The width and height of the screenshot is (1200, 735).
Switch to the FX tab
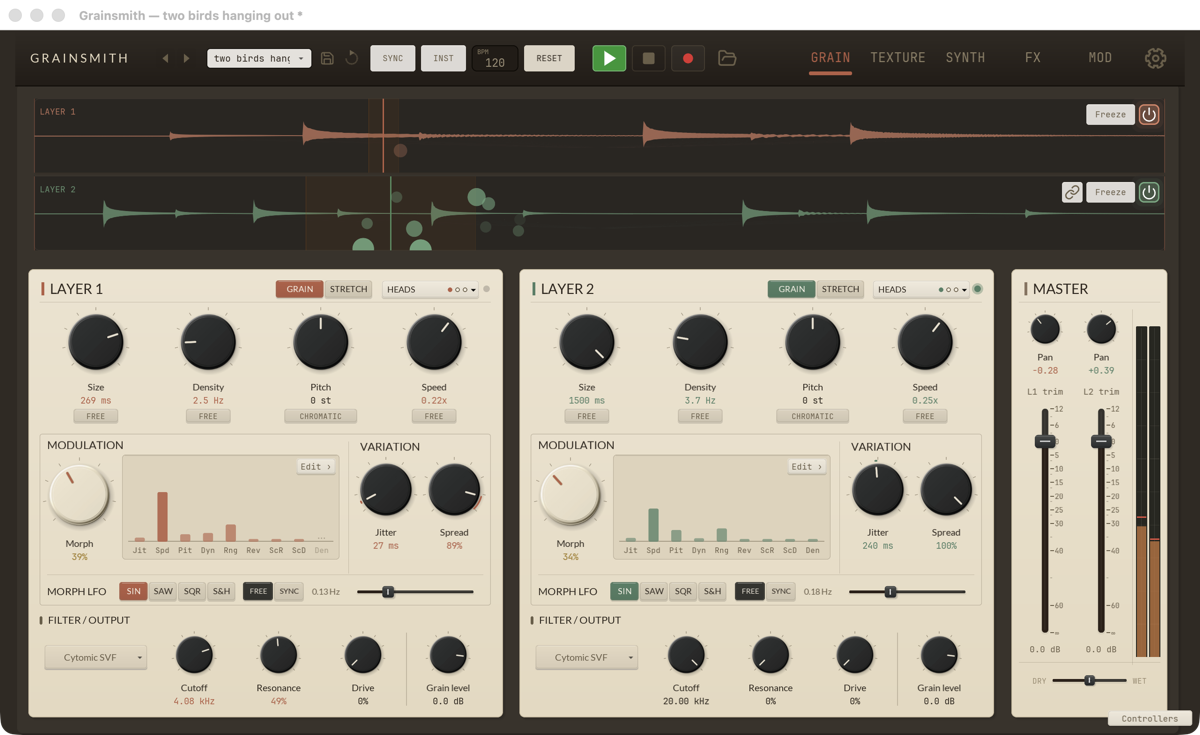coord(1033,58)
